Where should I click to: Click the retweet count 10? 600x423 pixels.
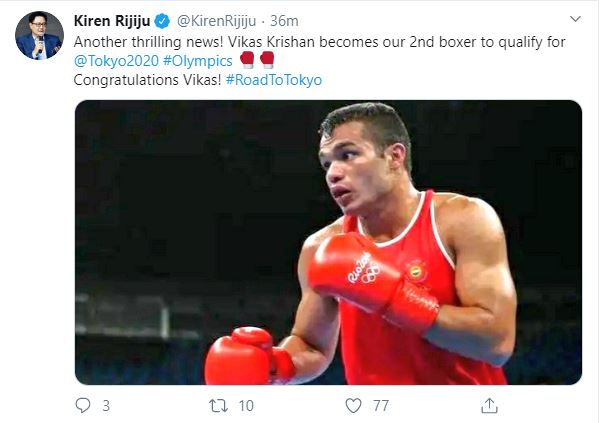(x=246, y=406)
